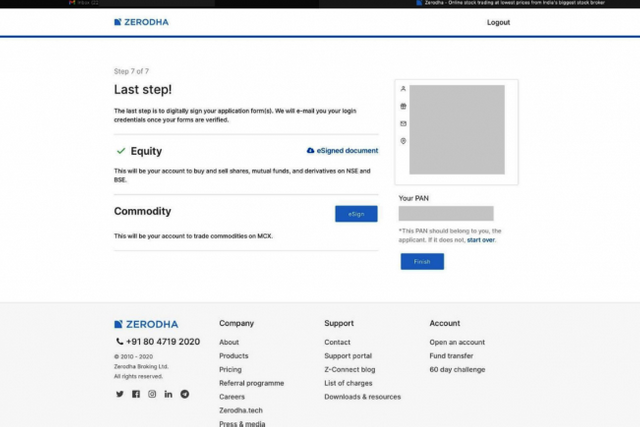640x427 pixels.
Task: Click the phone icon next to +91 number
Action: click(x=120, y=341)
